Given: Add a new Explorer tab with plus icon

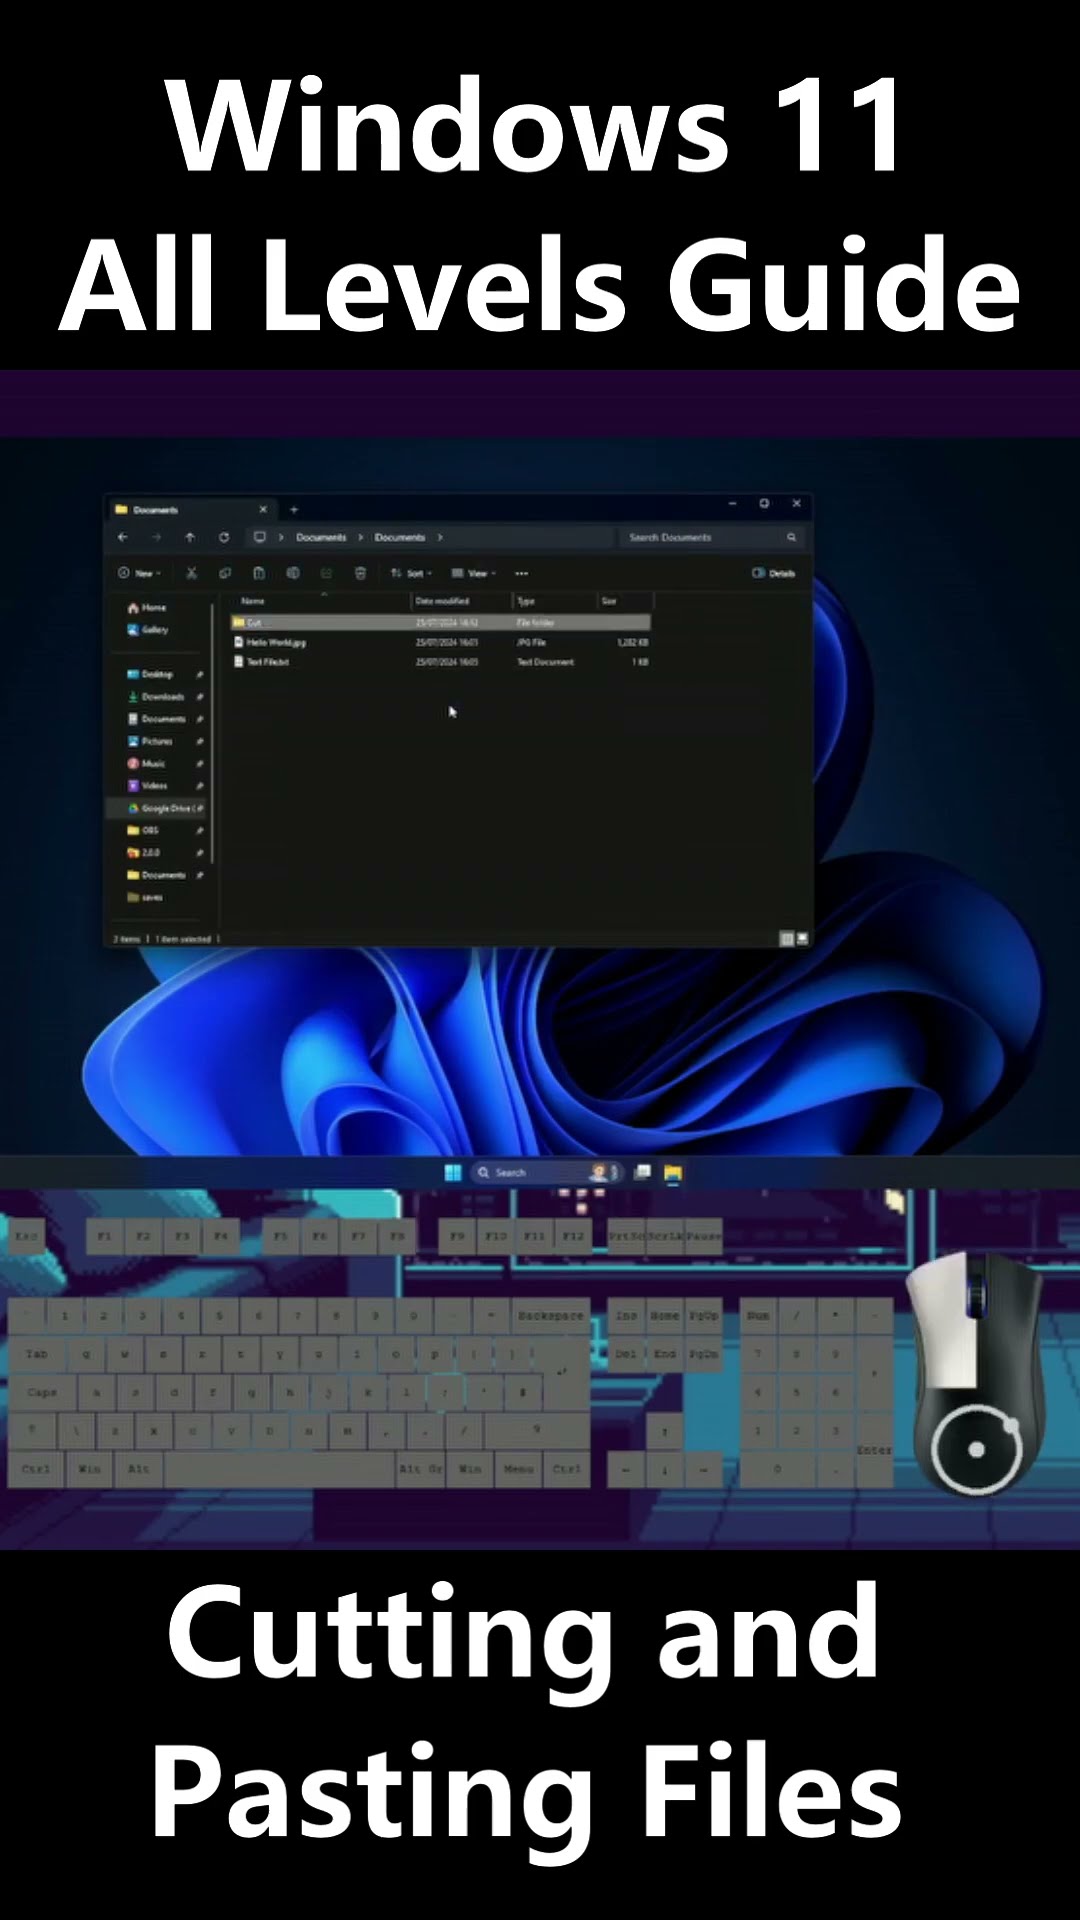Looking at the screenshot, I should (x=294, y=509).
